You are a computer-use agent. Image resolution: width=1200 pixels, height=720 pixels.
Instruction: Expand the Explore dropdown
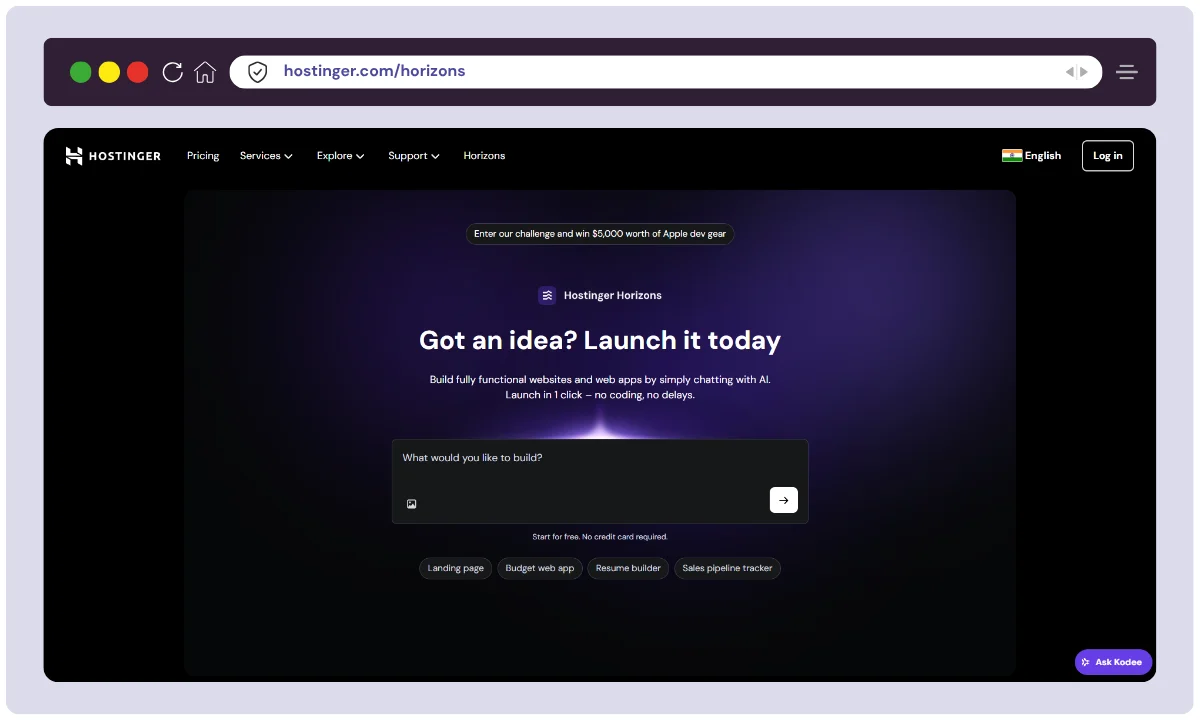[x=340, y=156]
